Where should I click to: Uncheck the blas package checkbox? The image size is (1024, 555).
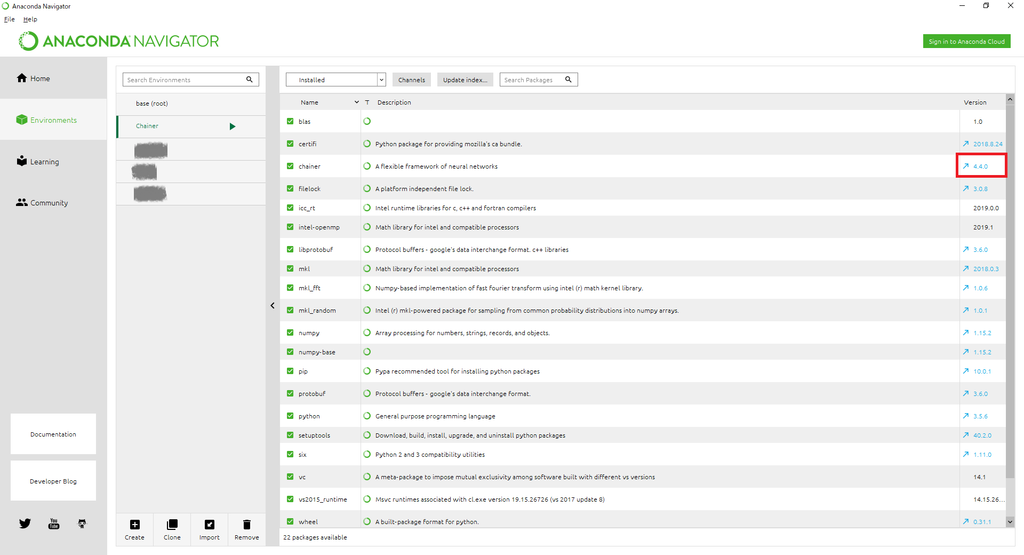click(x=290, y=121)
